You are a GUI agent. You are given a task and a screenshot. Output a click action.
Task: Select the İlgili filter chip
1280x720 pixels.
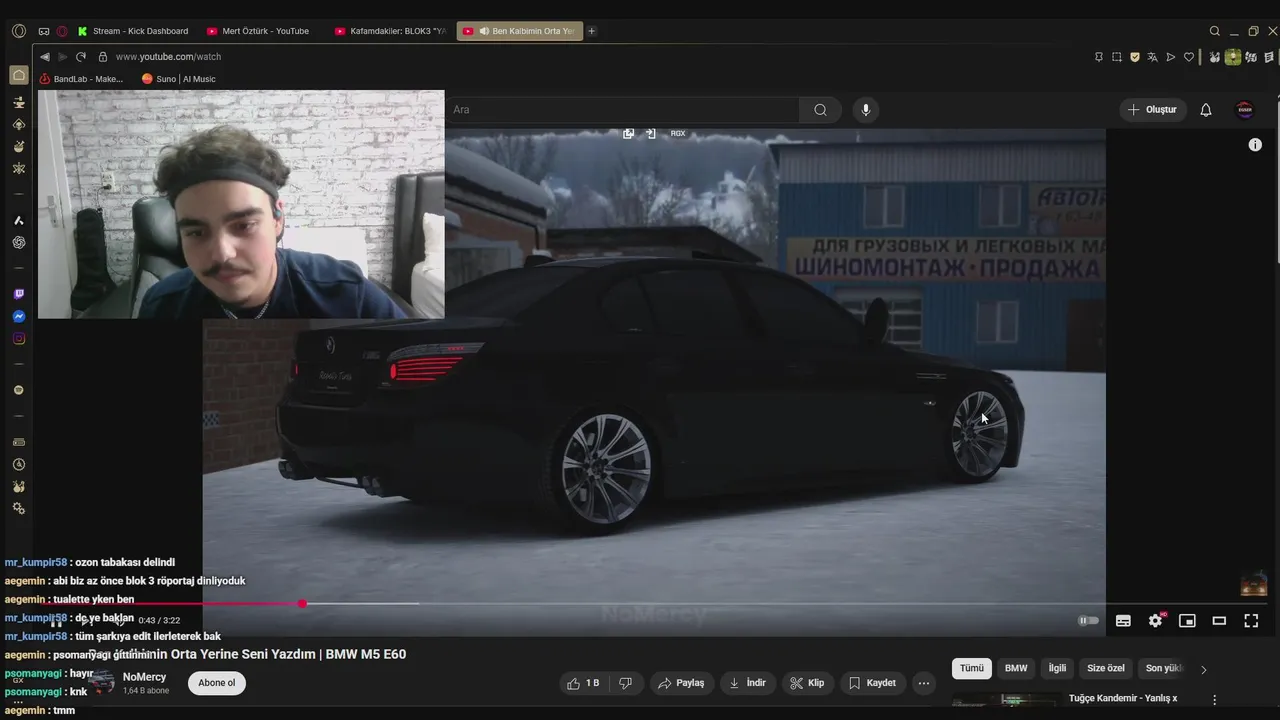(1057, 668)
